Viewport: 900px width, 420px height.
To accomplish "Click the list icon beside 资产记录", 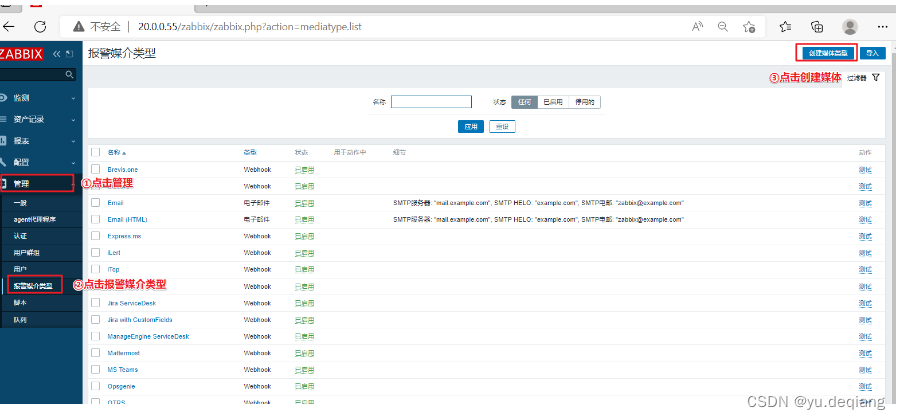I will click(3, 119).
